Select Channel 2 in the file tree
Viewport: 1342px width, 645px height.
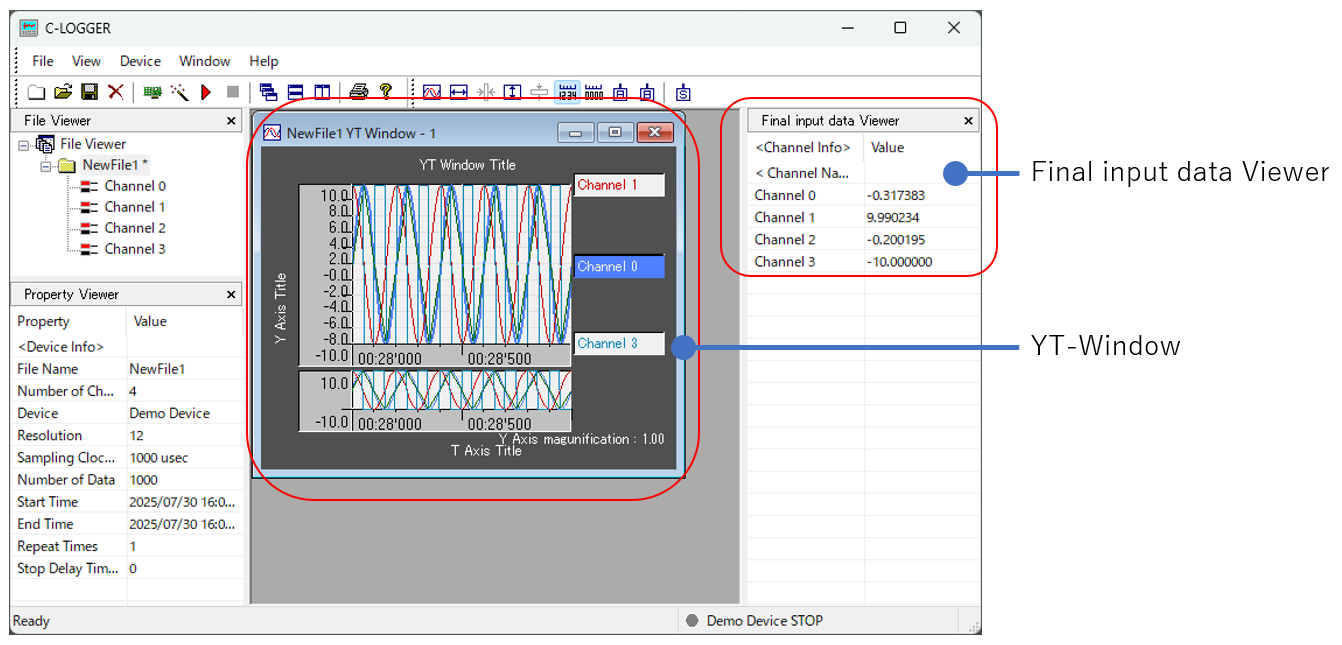coord(135,228)
